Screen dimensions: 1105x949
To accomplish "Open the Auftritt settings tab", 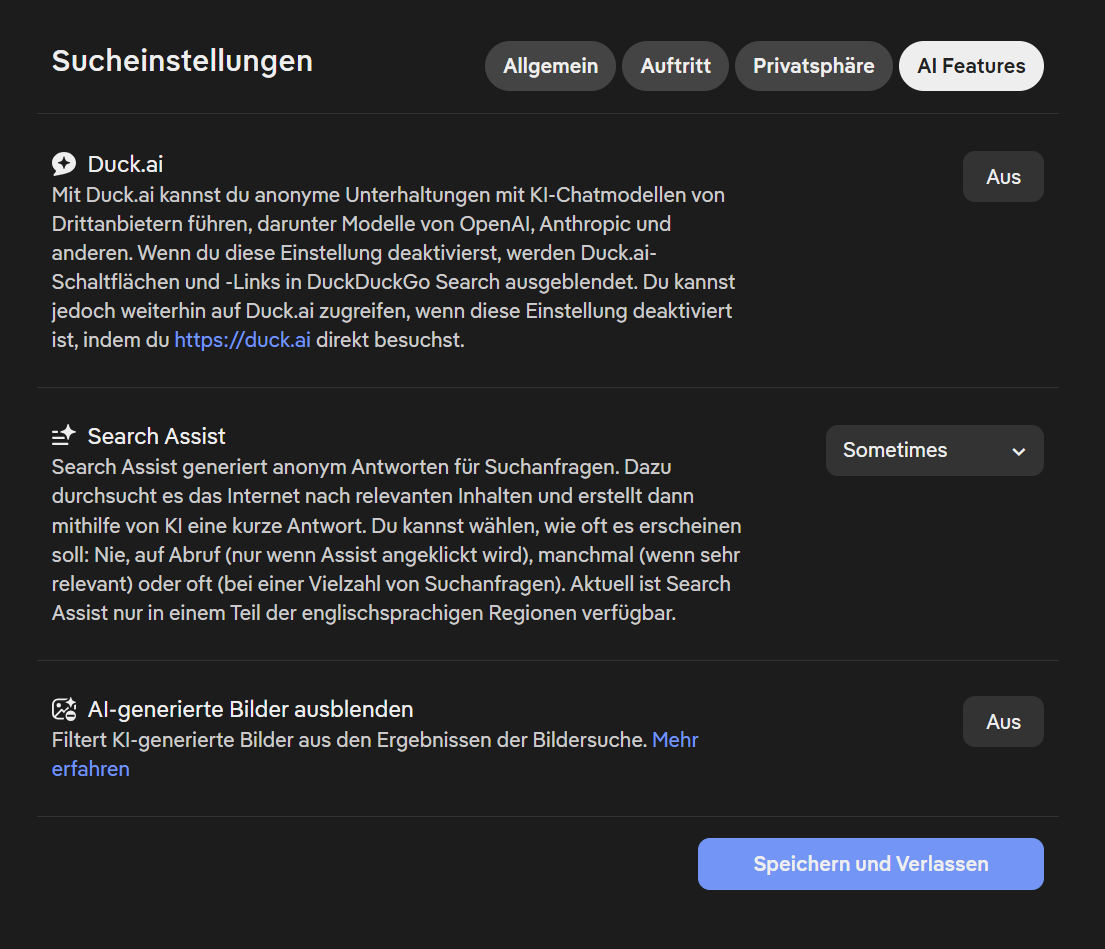I will pyautogui.click(x=675, y=66).
